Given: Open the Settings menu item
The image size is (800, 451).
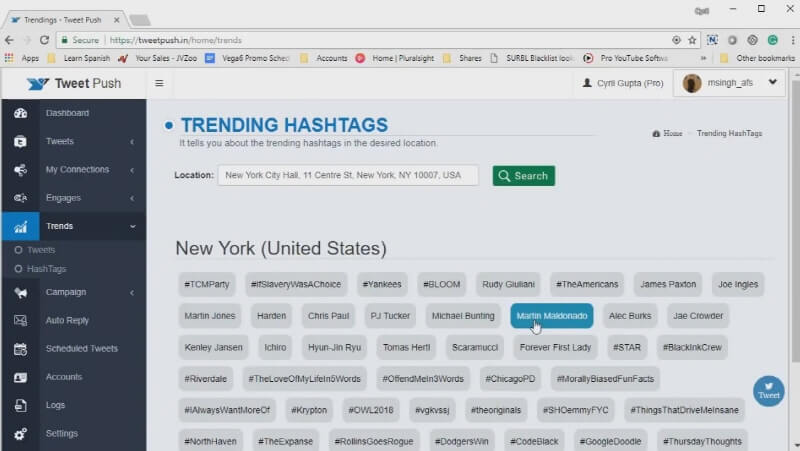Looking at the screenshot, I should click(62, 433).
